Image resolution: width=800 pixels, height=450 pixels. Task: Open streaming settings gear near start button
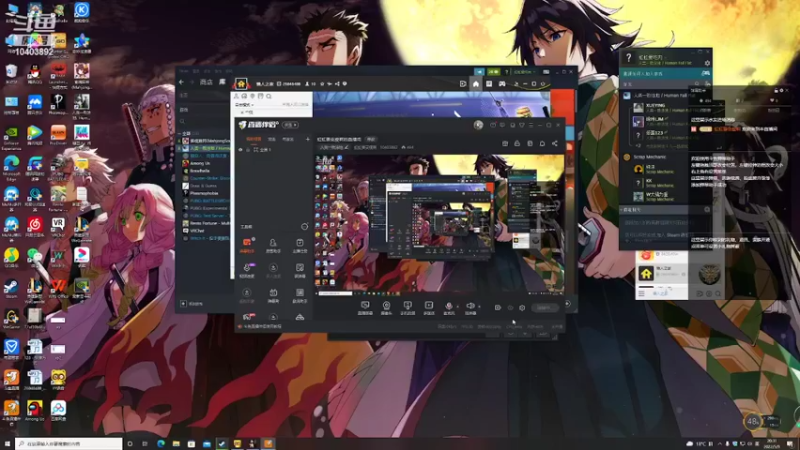[x=522, y=308]
